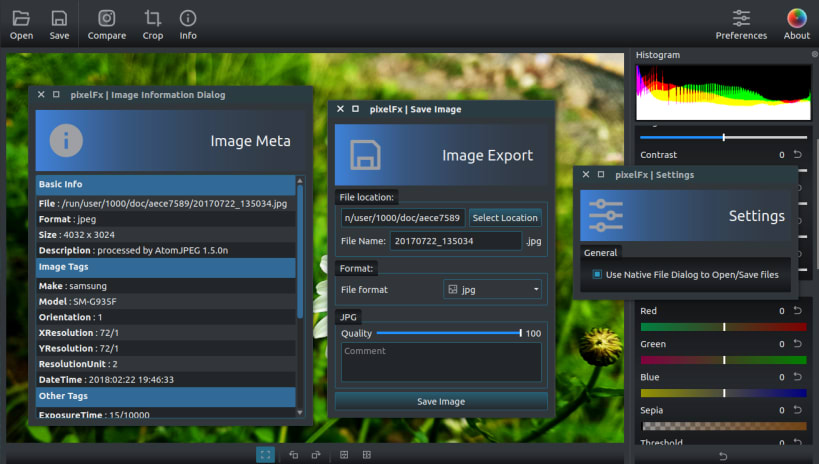Select the Description AtomJPEG row

pyautogui.click(x=166, y=250)
